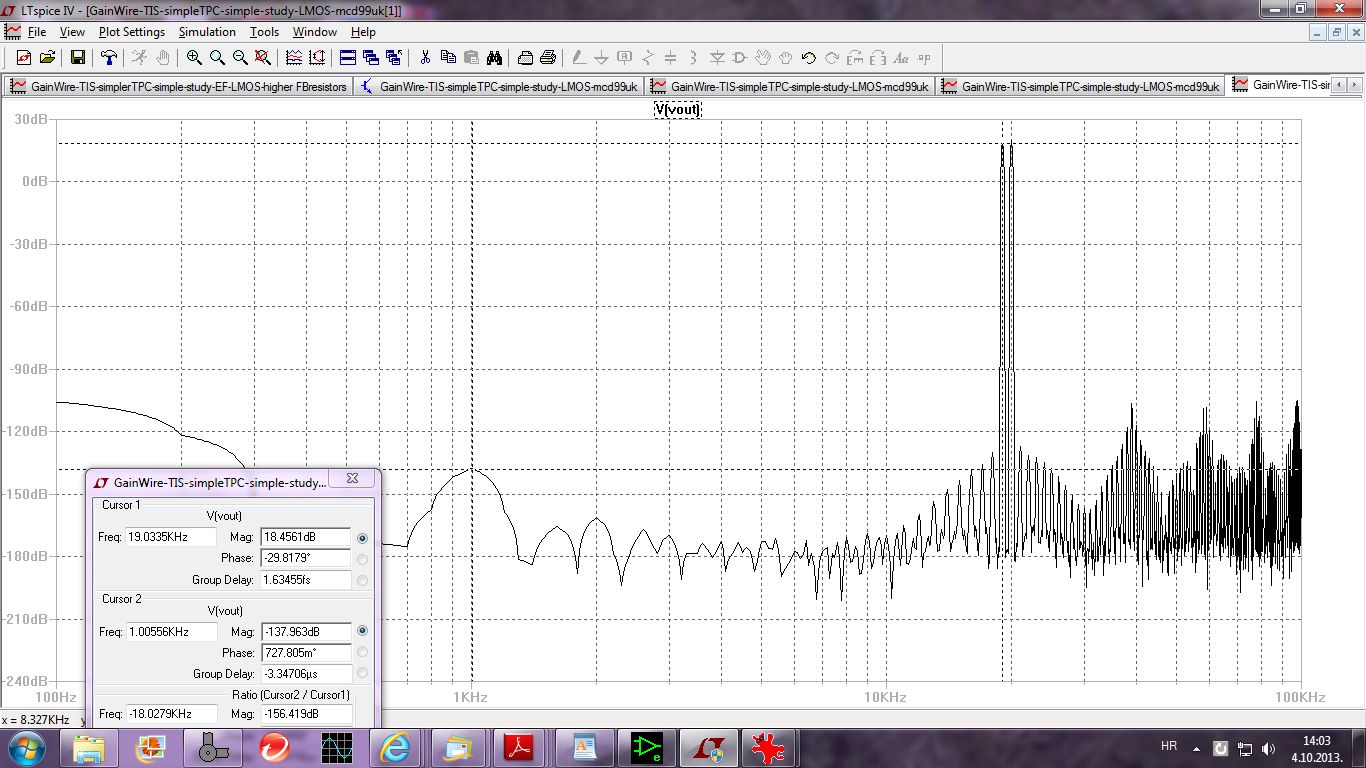Click the Zoom to Fit crossed magnifier icon
Screen dimensions: 1366x768
click(x=263, y=58)
